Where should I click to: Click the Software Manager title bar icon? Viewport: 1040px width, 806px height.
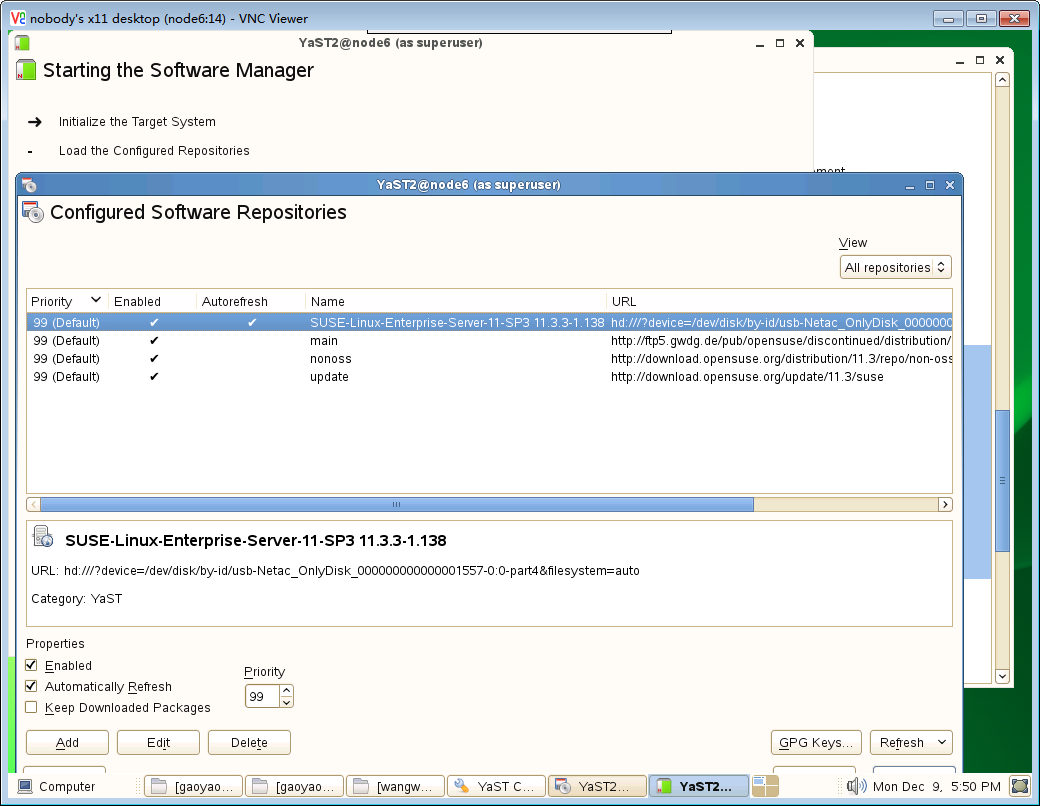[22, 43]
